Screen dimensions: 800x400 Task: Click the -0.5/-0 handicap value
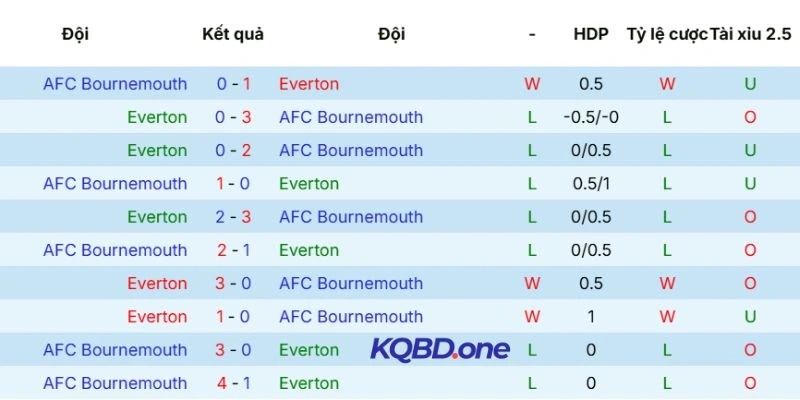(x=591, y=117)
